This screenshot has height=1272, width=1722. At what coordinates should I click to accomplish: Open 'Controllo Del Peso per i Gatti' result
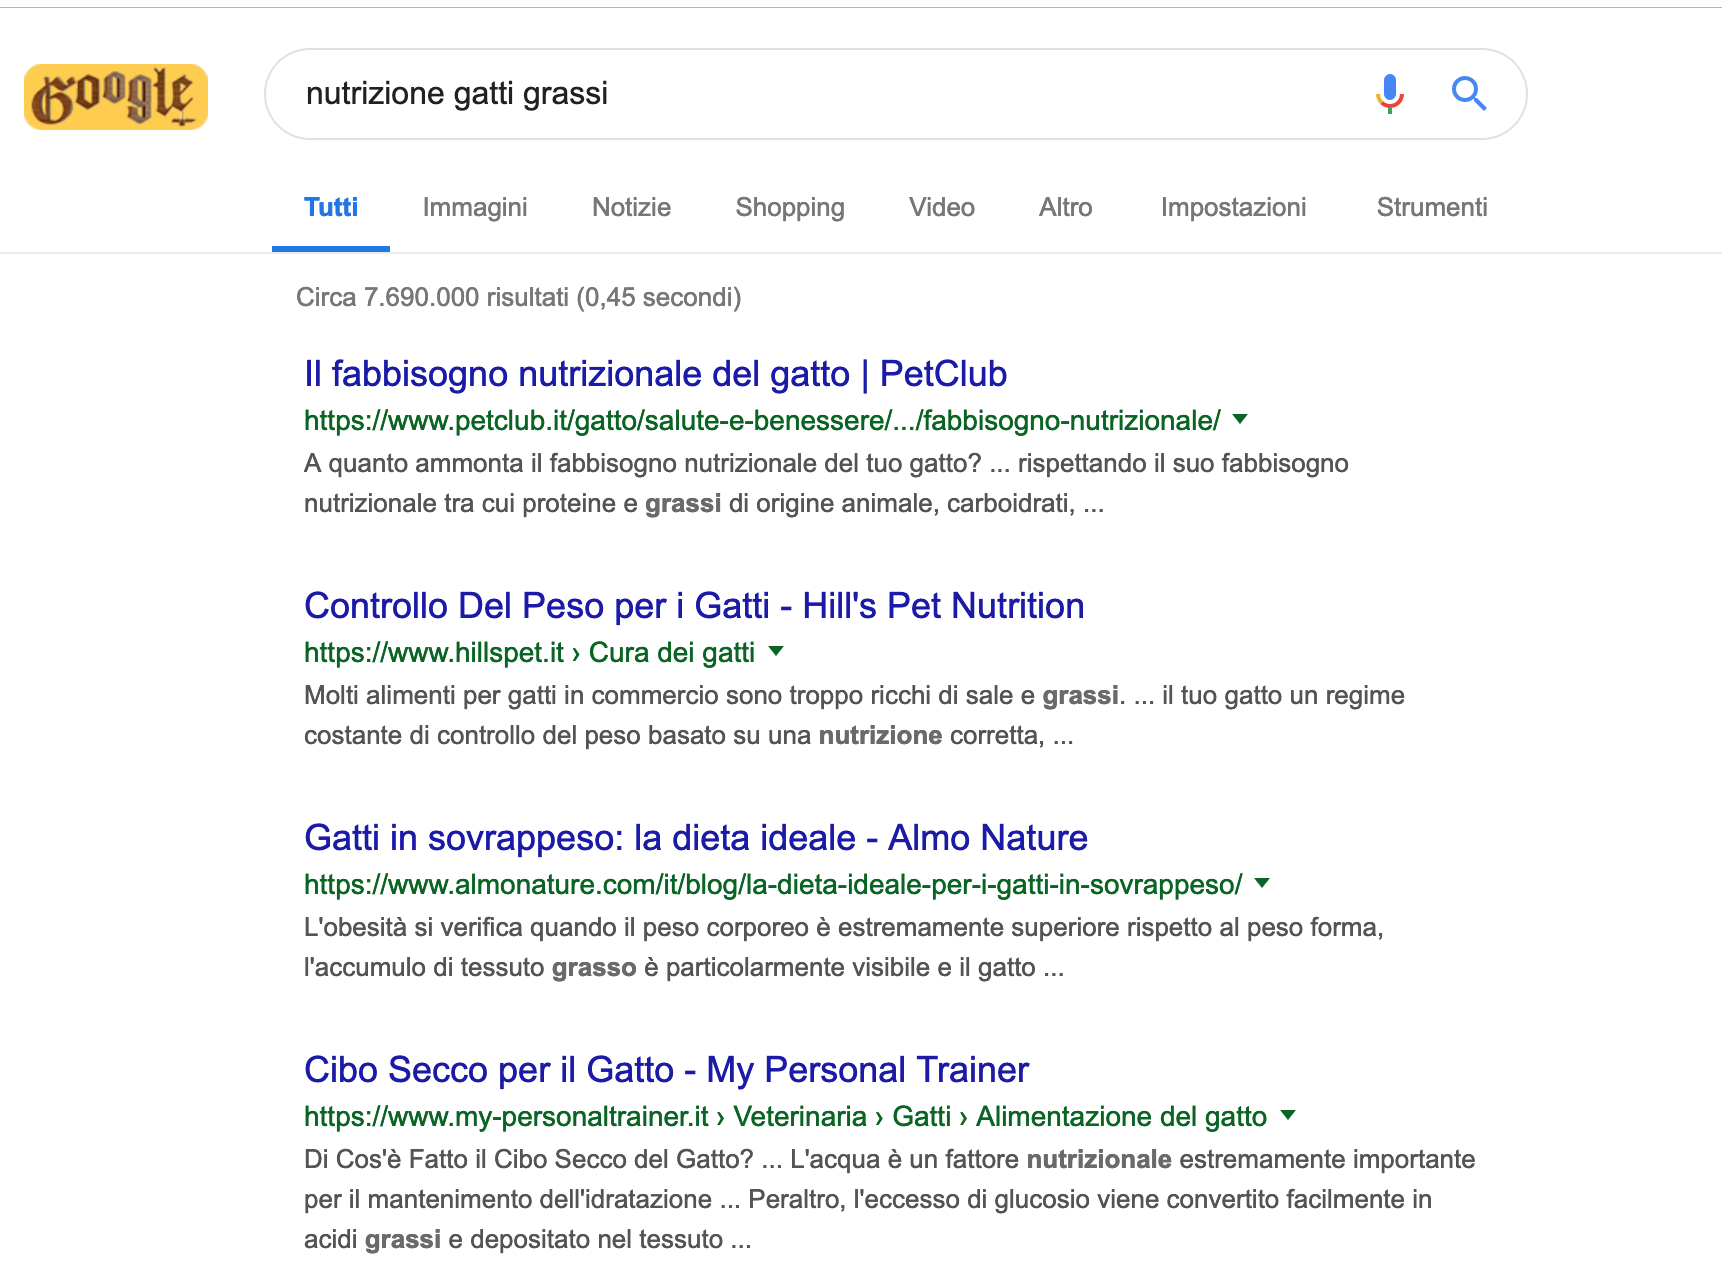pyautogui.click(x=694, y=606)
